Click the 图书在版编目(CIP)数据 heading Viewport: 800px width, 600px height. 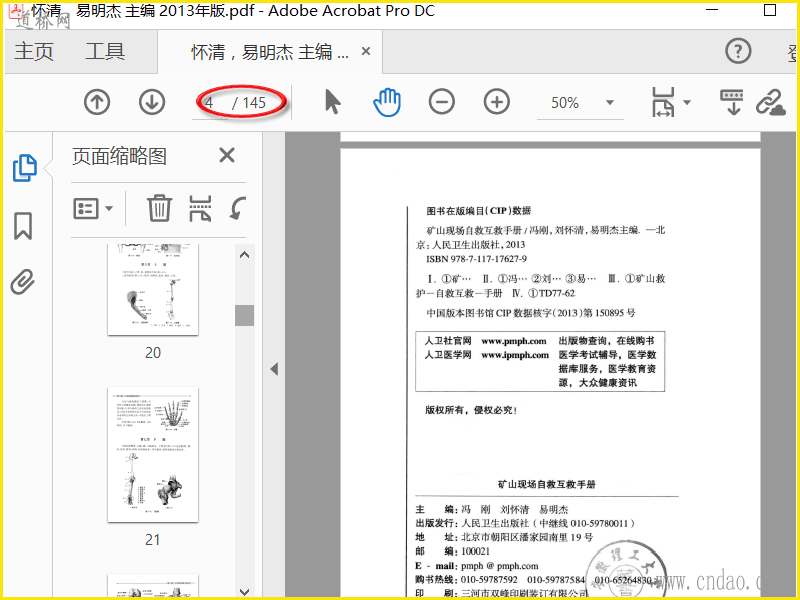pos(479,210)
